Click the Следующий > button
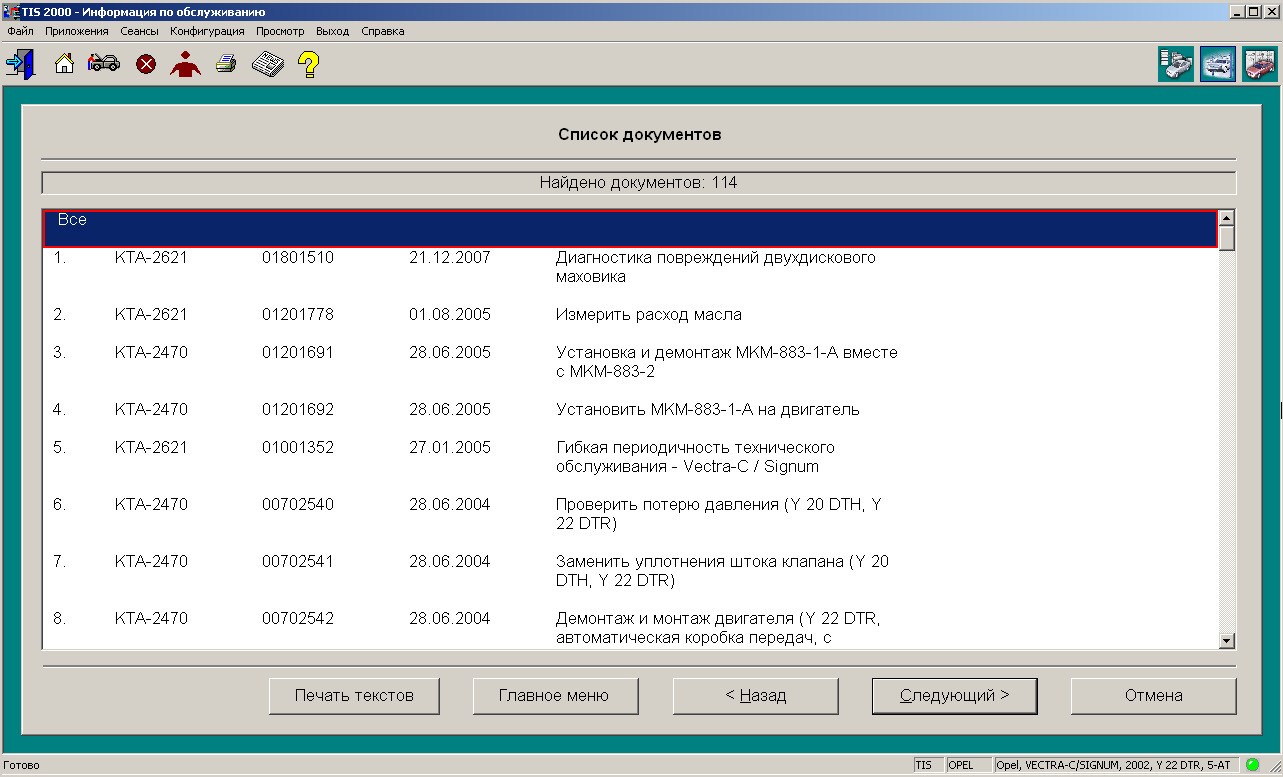The image size is (1283, 777). 955,696
